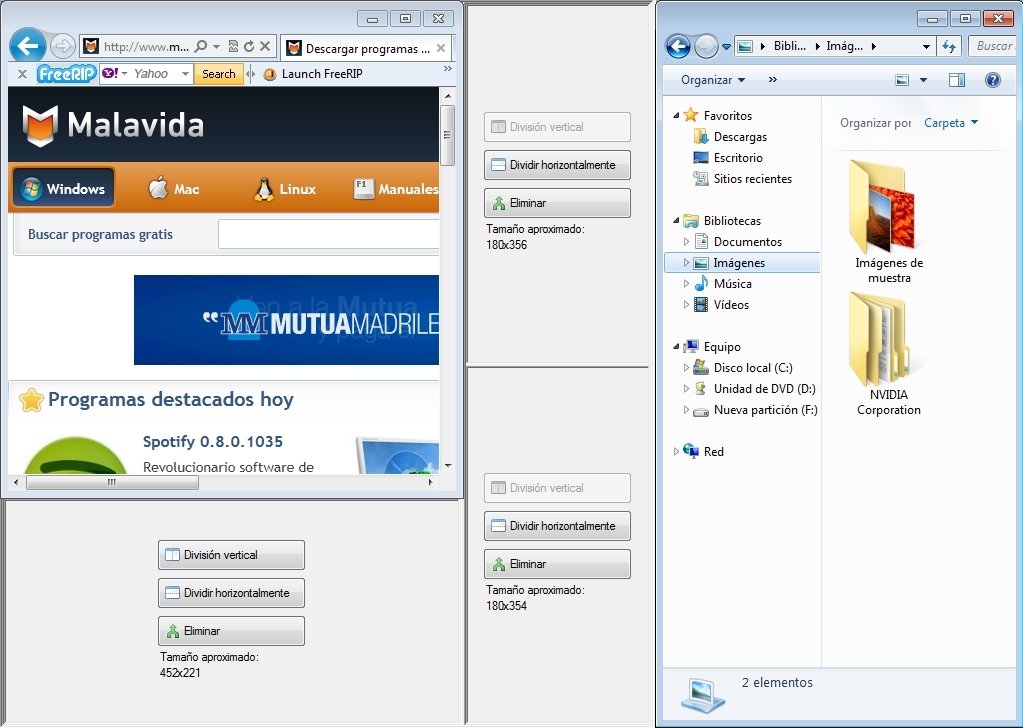Stop loading with X in address bar
This screenshot has width=1023, height=728.
(265, 46)
